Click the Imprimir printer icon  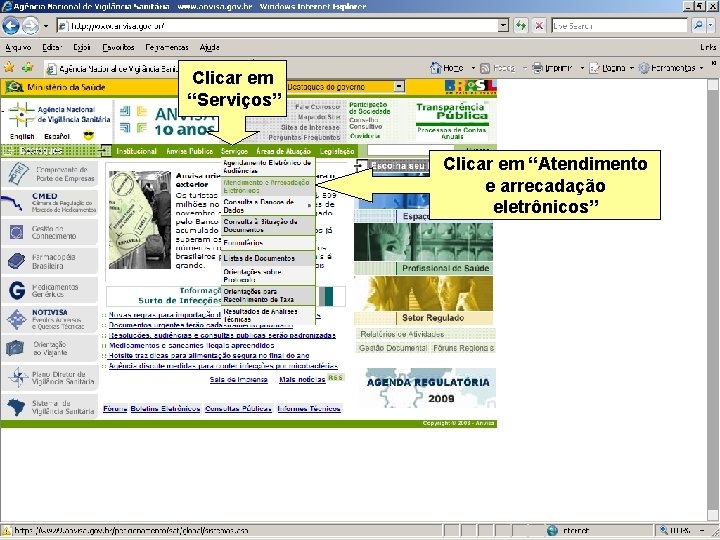click(537, 68)
